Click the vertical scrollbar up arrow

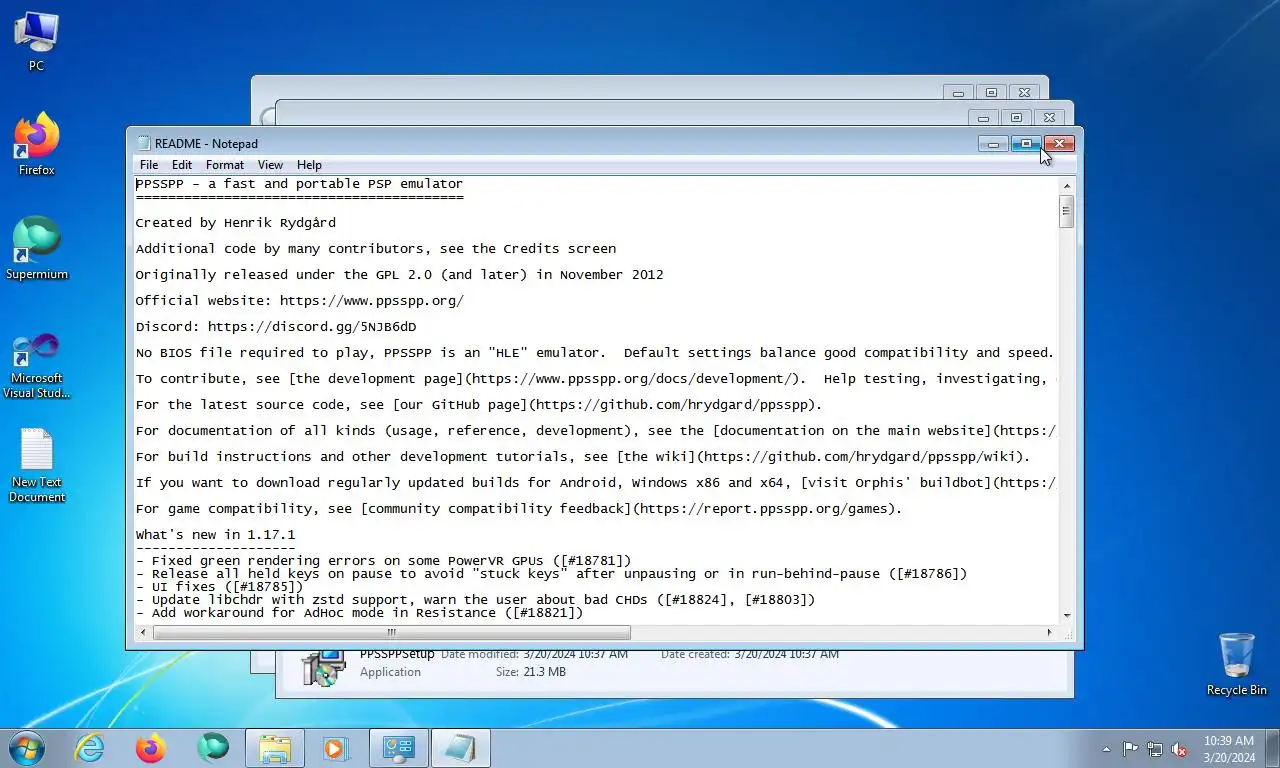(1067, 186)
